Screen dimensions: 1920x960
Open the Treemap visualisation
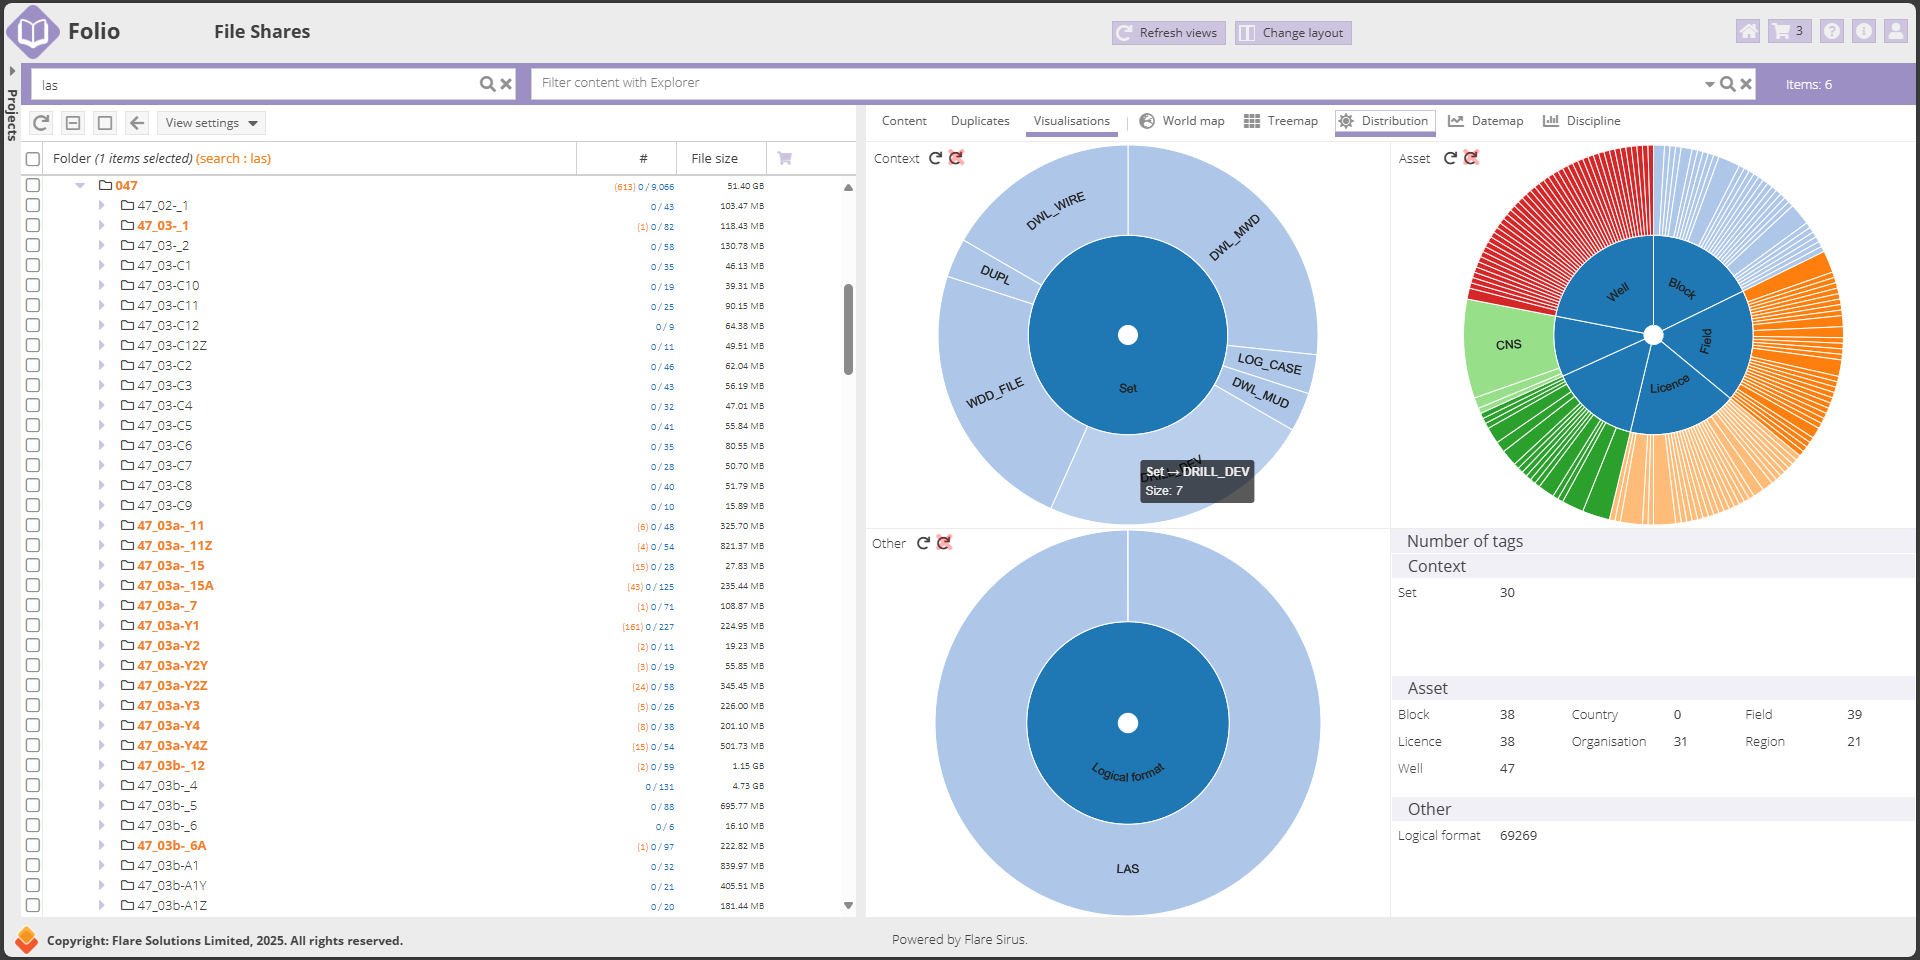[1281, 121]
